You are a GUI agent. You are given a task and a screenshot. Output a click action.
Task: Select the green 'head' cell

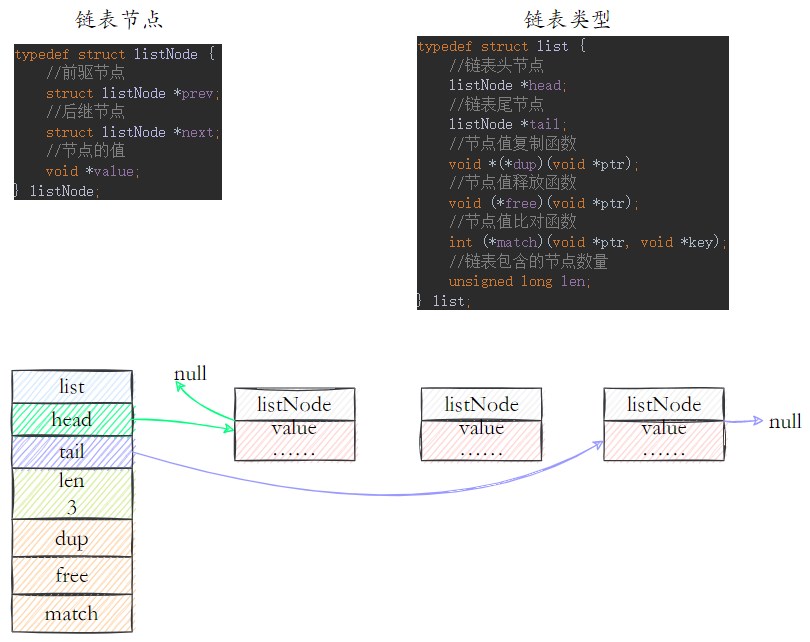pos(72,419)
